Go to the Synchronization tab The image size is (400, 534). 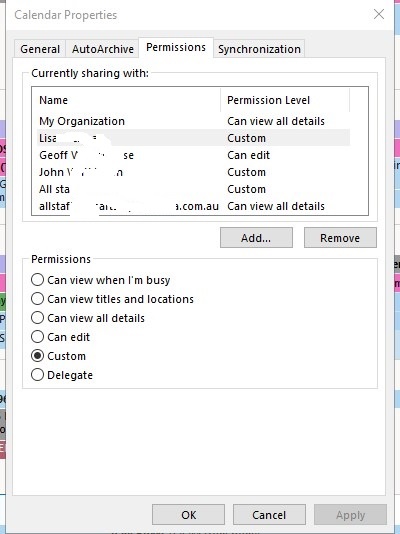click(x=259, y=49)
